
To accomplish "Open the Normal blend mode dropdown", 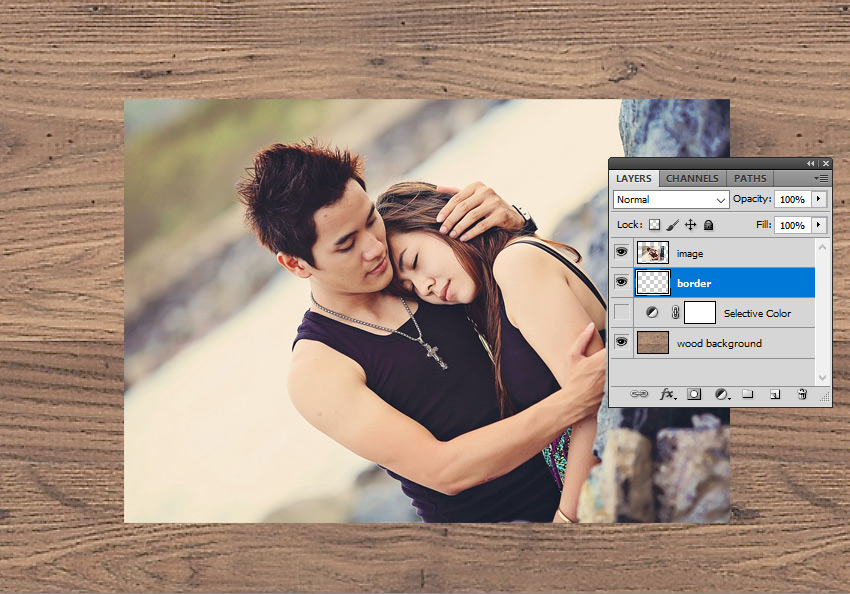I will [x=671, y=200].
